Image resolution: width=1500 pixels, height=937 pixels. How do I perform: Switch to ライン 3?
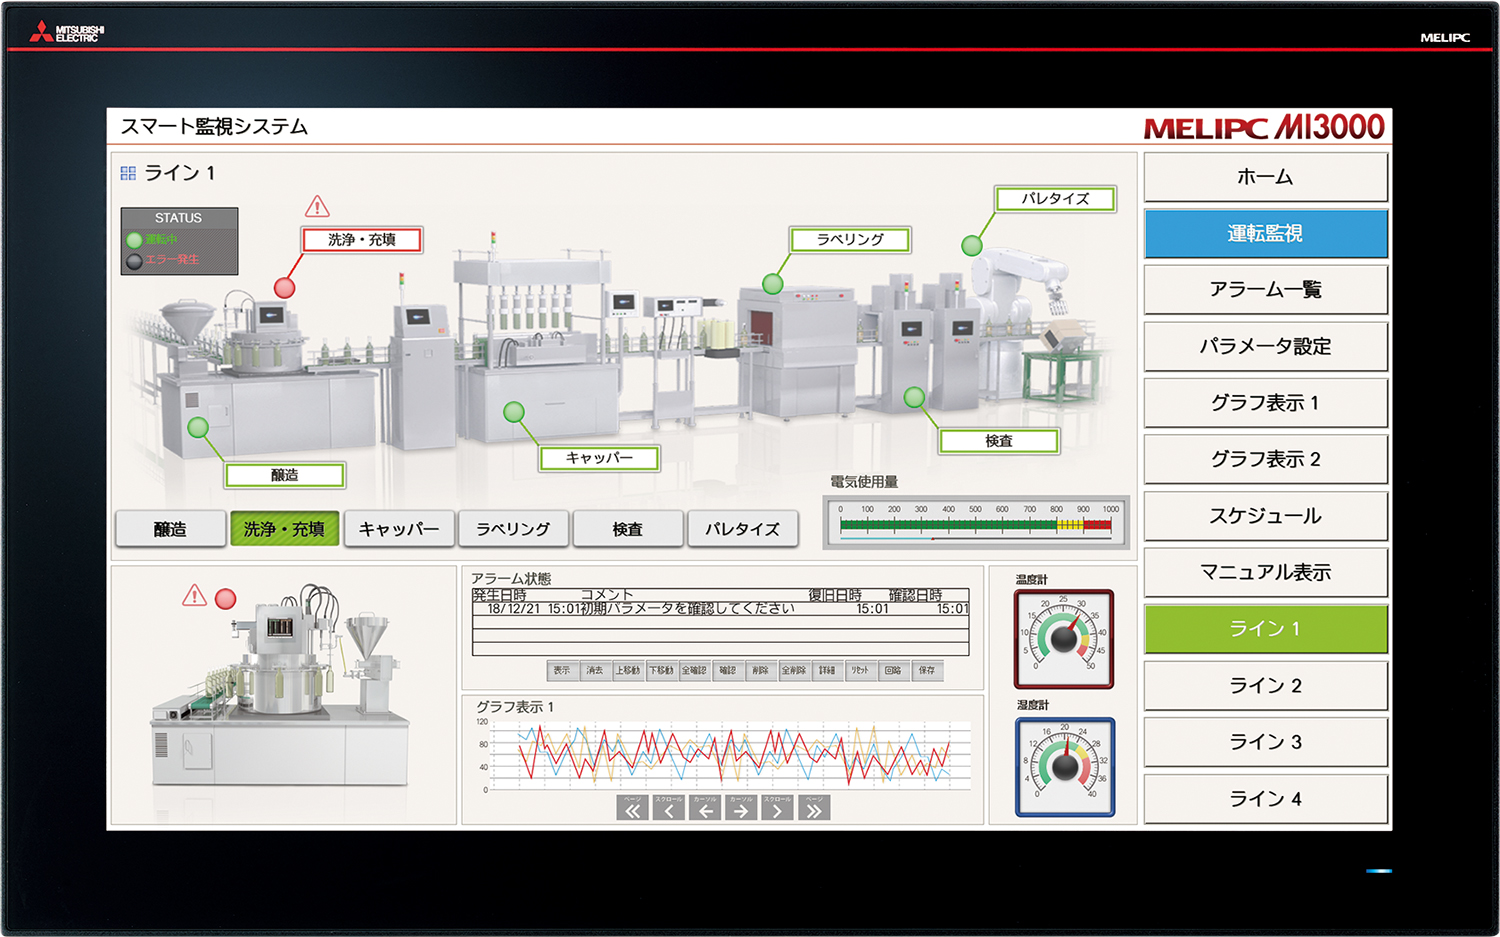(1265, 742)
